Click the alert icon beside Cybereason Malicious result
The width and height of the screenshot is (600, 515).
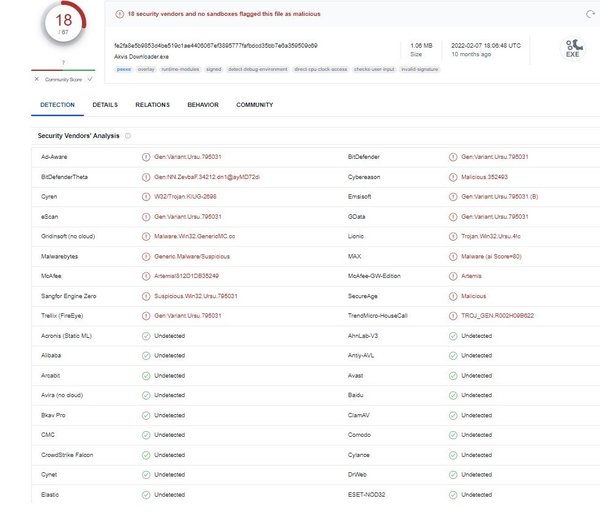453,177
